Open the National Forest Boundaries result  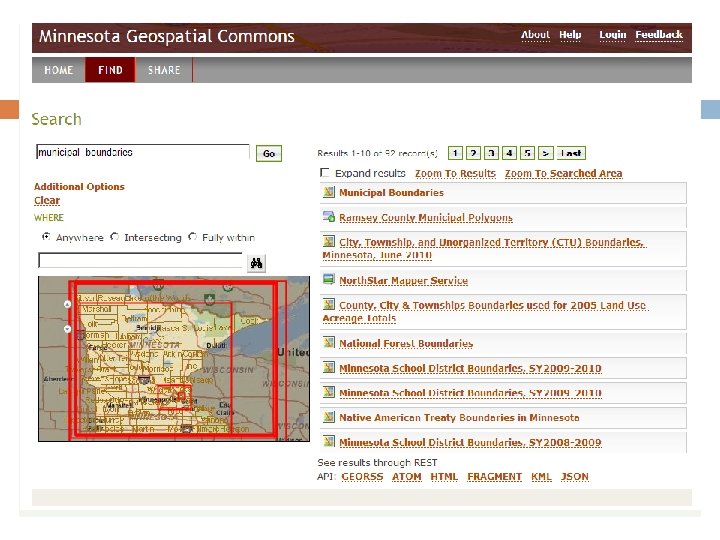tap(406, 343)
